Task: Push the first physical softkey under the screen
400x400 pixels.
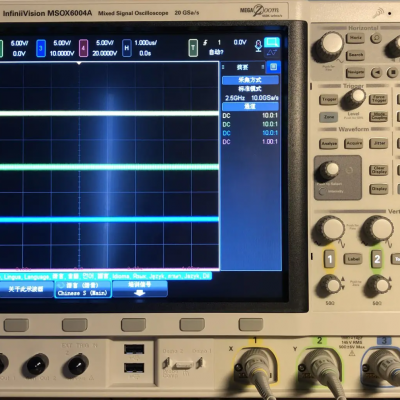Action: tap(16, 325)
